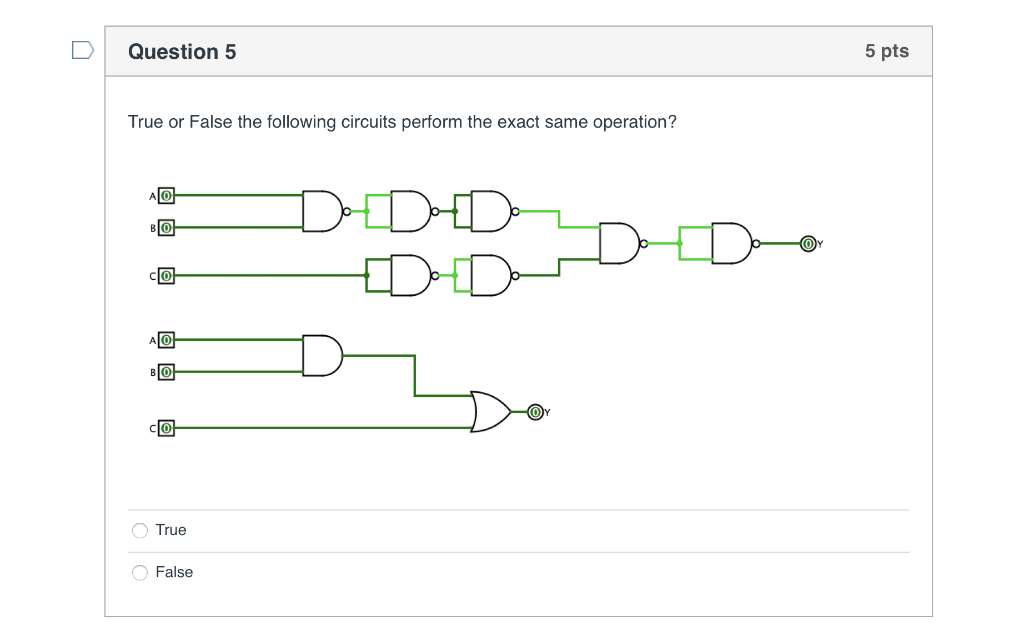Toggle input switch B in the top circuit
The width and height of the screenshot is (1024, 636).
[164, 227]
